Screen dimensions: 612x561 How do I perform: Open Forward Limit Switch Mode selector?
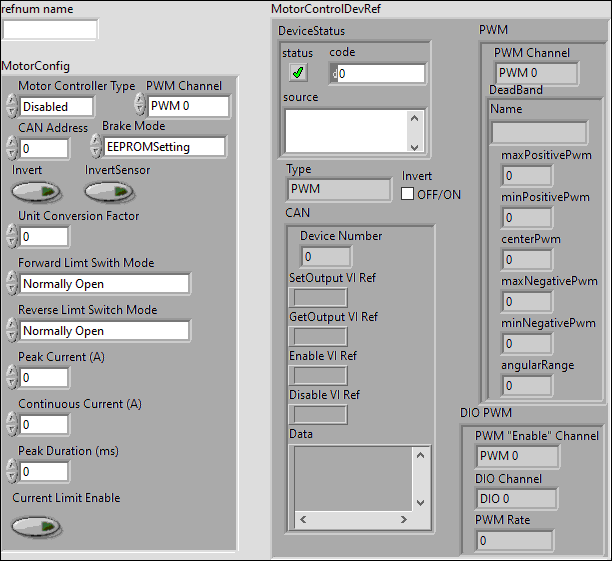[105, 284]
